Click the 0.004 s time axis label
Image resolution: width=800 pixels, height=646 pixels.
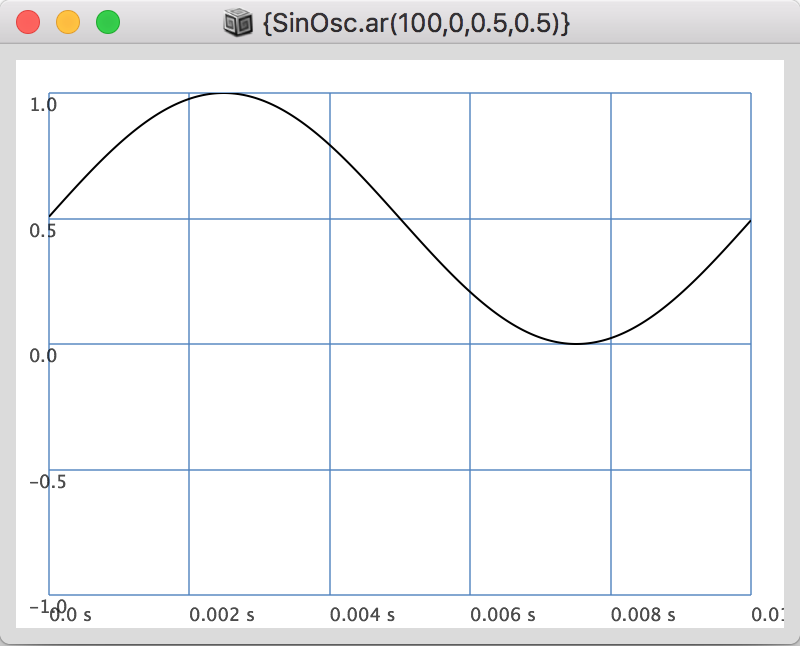pyautogui.click(x=362, y=614)
